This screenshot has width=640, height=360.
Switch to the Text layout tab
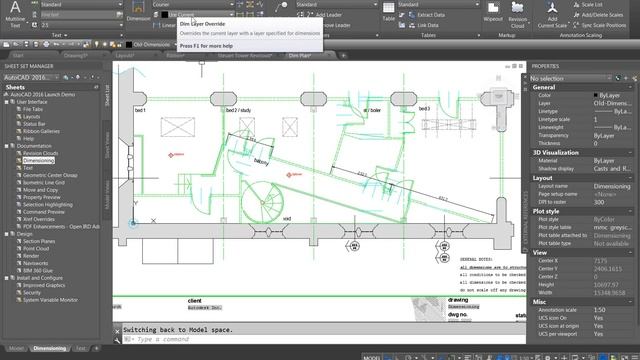(x=80, y=349)
